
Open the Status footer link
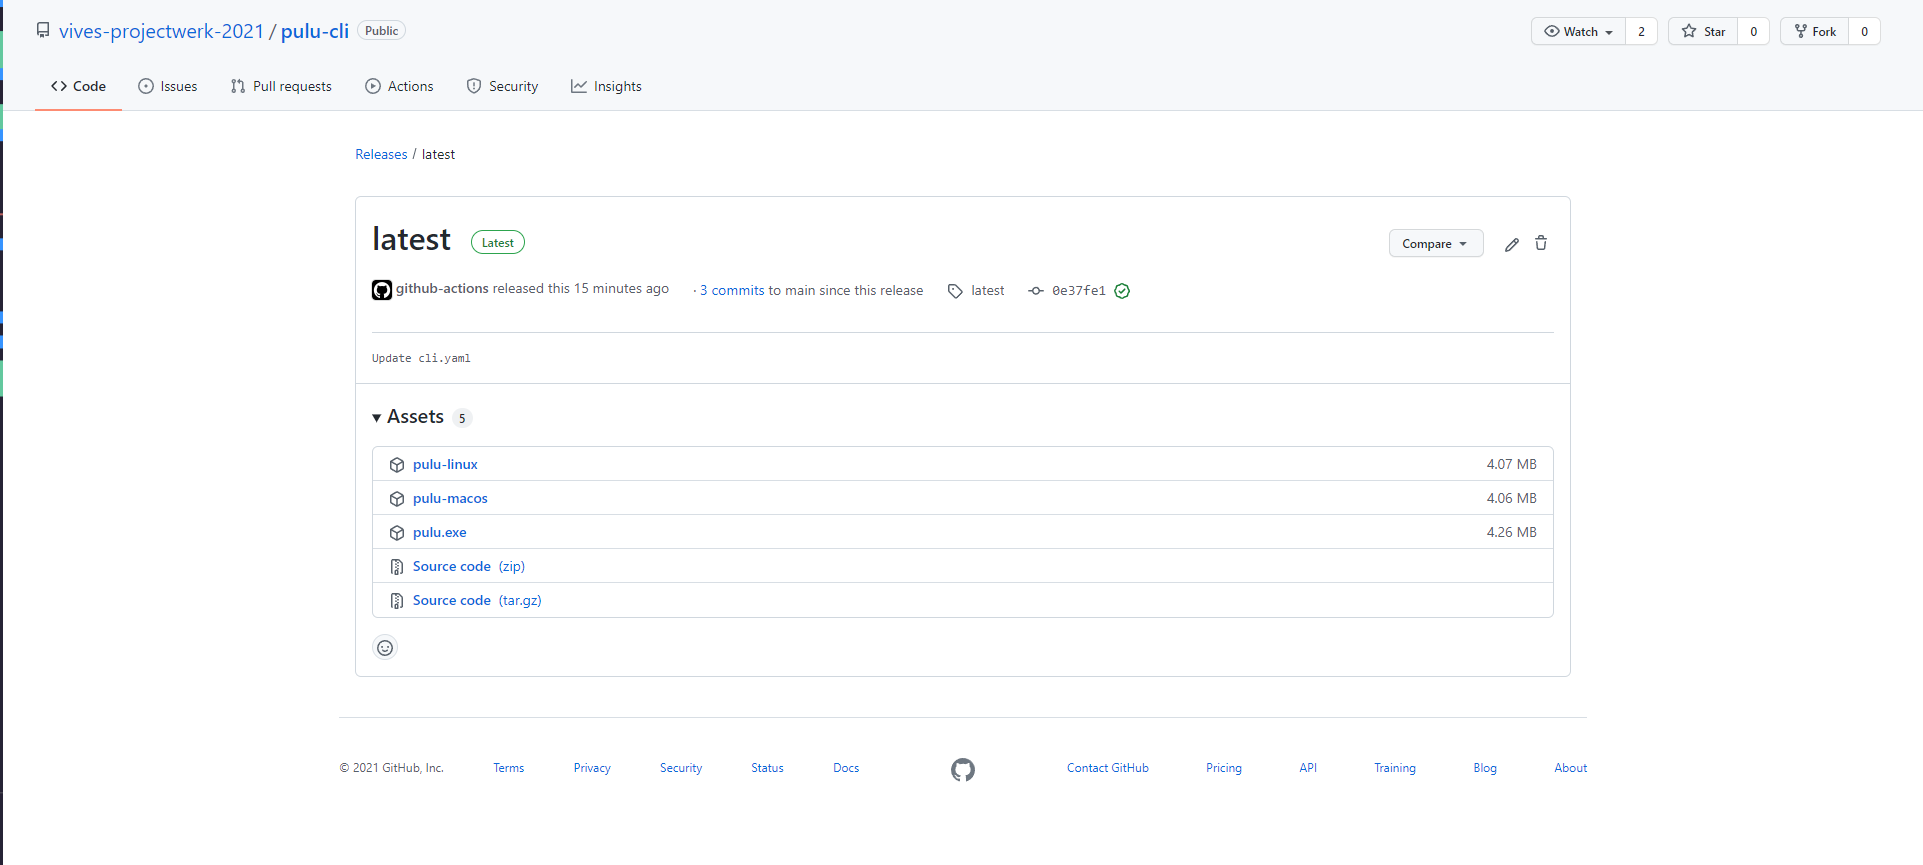(767, 768)
